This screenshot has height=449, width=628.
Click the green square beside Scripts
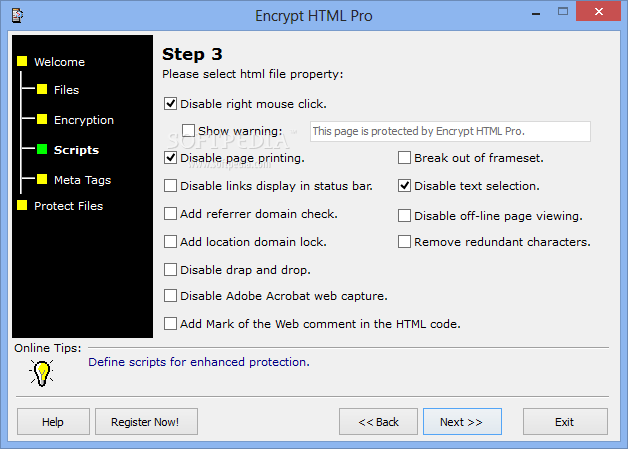[x=42, y=149]
